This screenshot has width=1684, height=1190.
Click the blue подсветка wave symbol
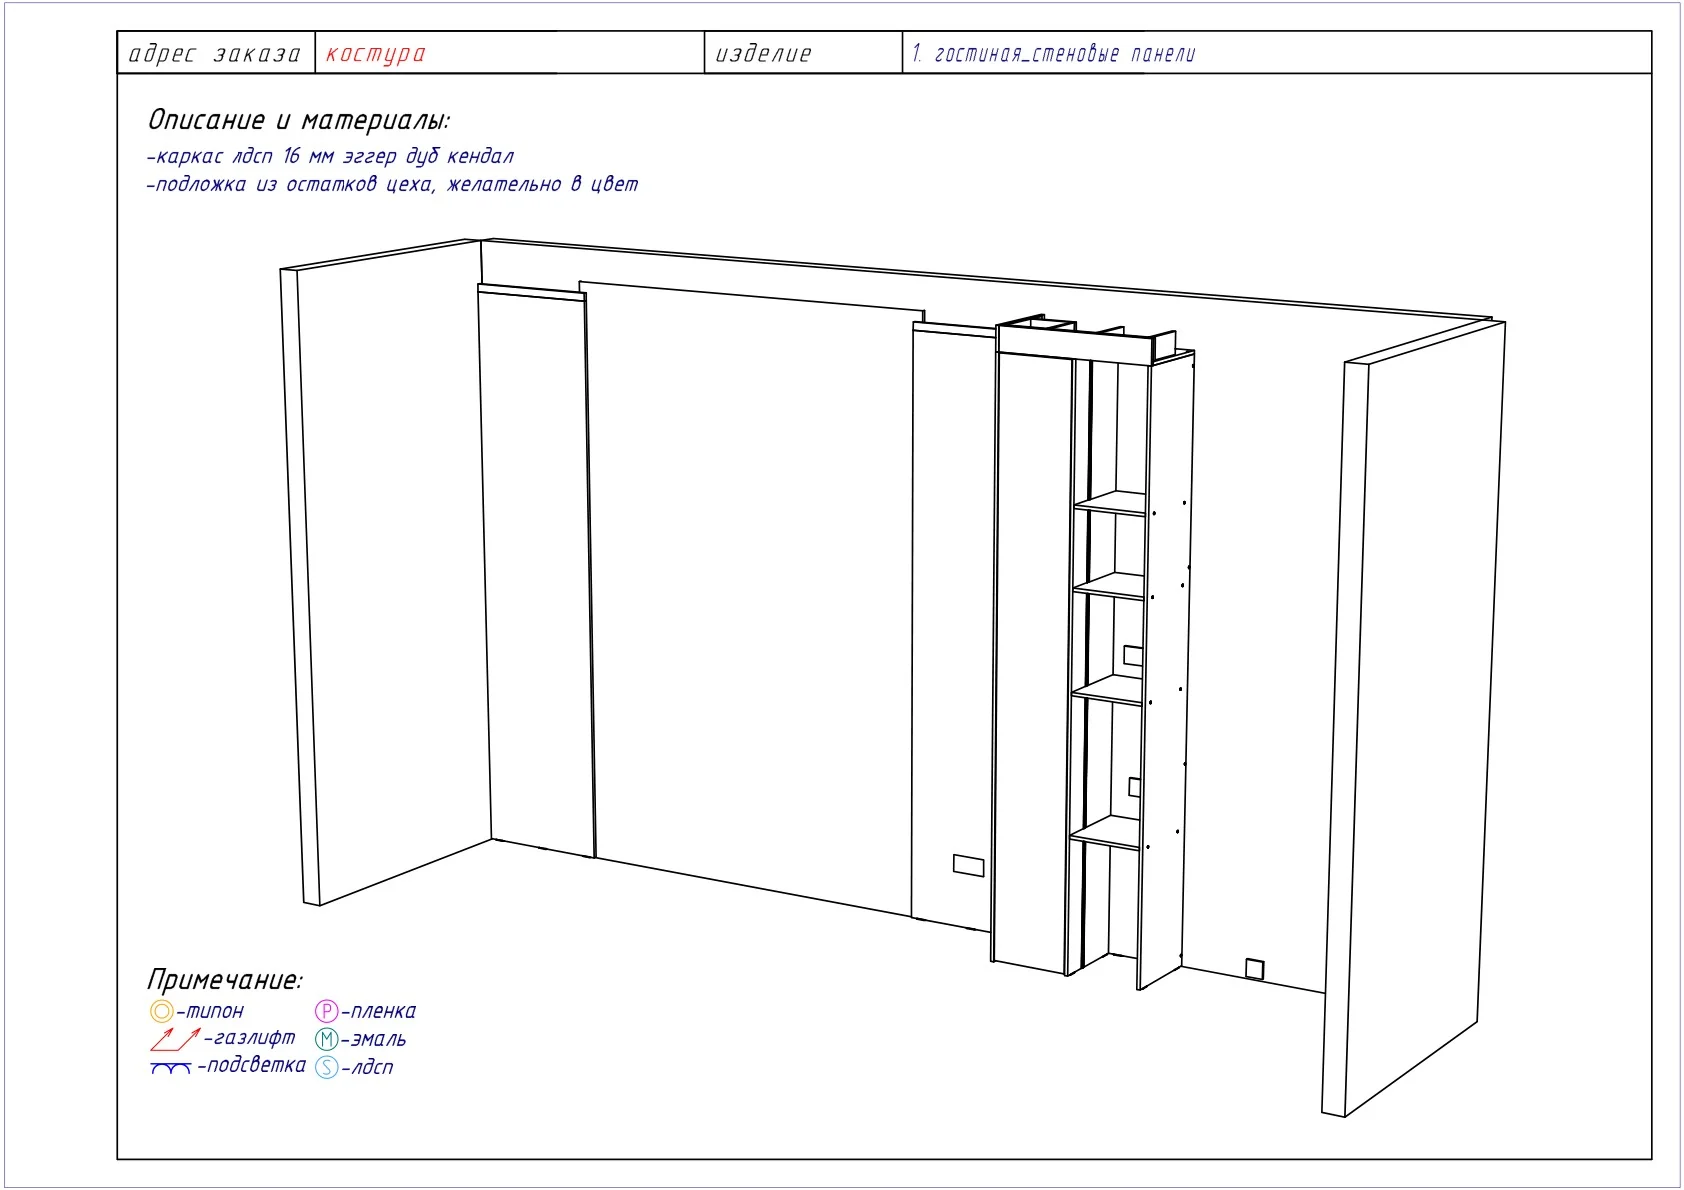pyautogui.click(x=170, y=1069)
